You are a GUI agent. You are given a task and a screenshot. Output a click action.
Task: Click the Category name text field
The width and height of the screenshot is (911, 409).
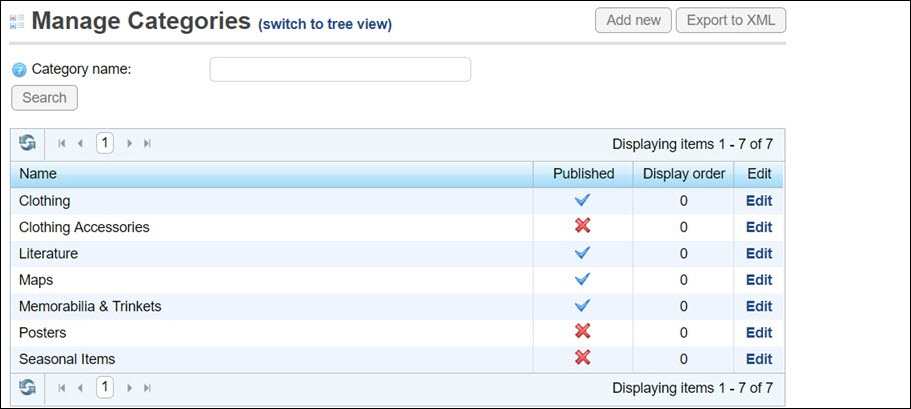pyautogui.click(x=340, y=69)
